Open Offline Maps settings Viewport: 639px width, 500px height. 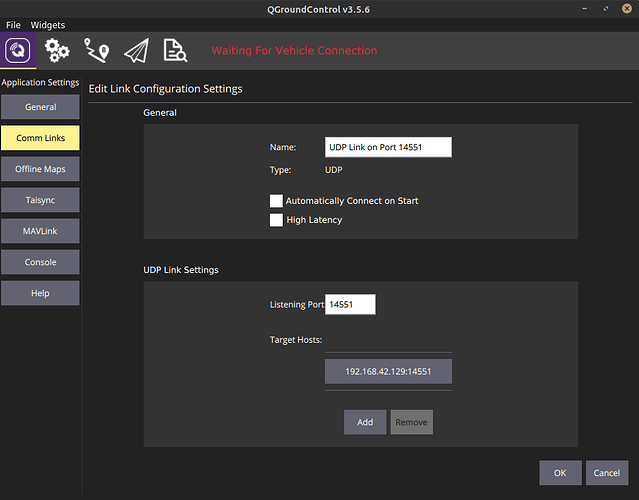click(40, 169)
